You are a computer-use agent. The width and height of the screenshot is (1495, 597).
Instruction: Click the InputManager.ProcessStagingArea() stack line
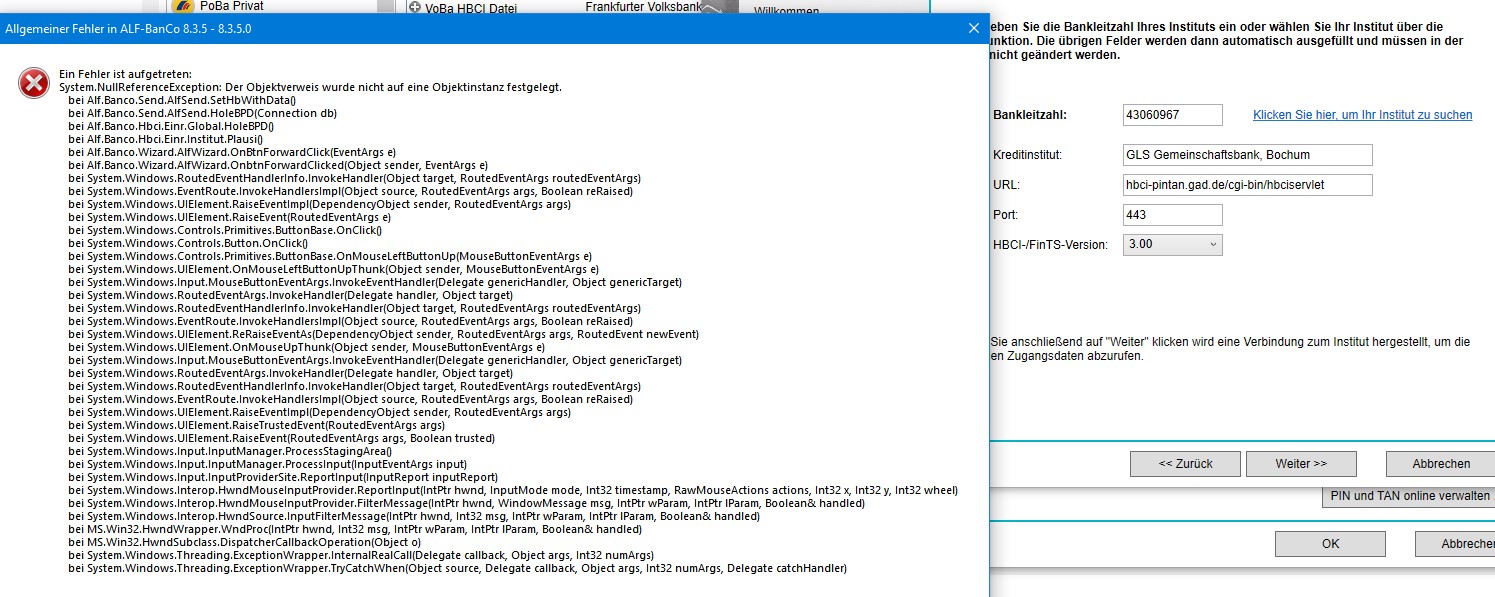coord(230,452)
